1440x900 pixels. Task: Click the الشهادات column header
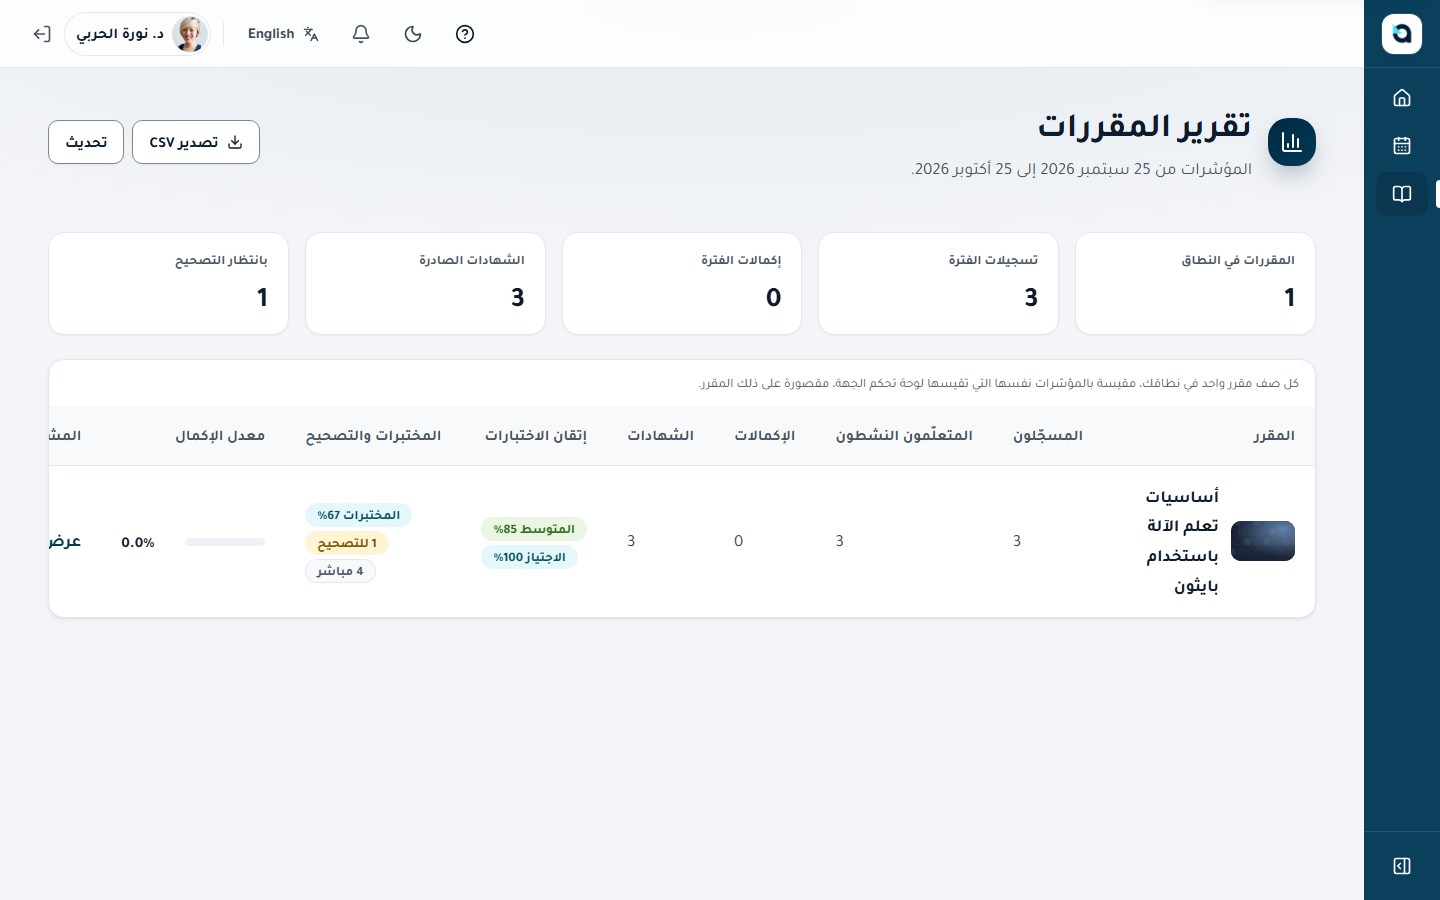[x=661, y=436]
